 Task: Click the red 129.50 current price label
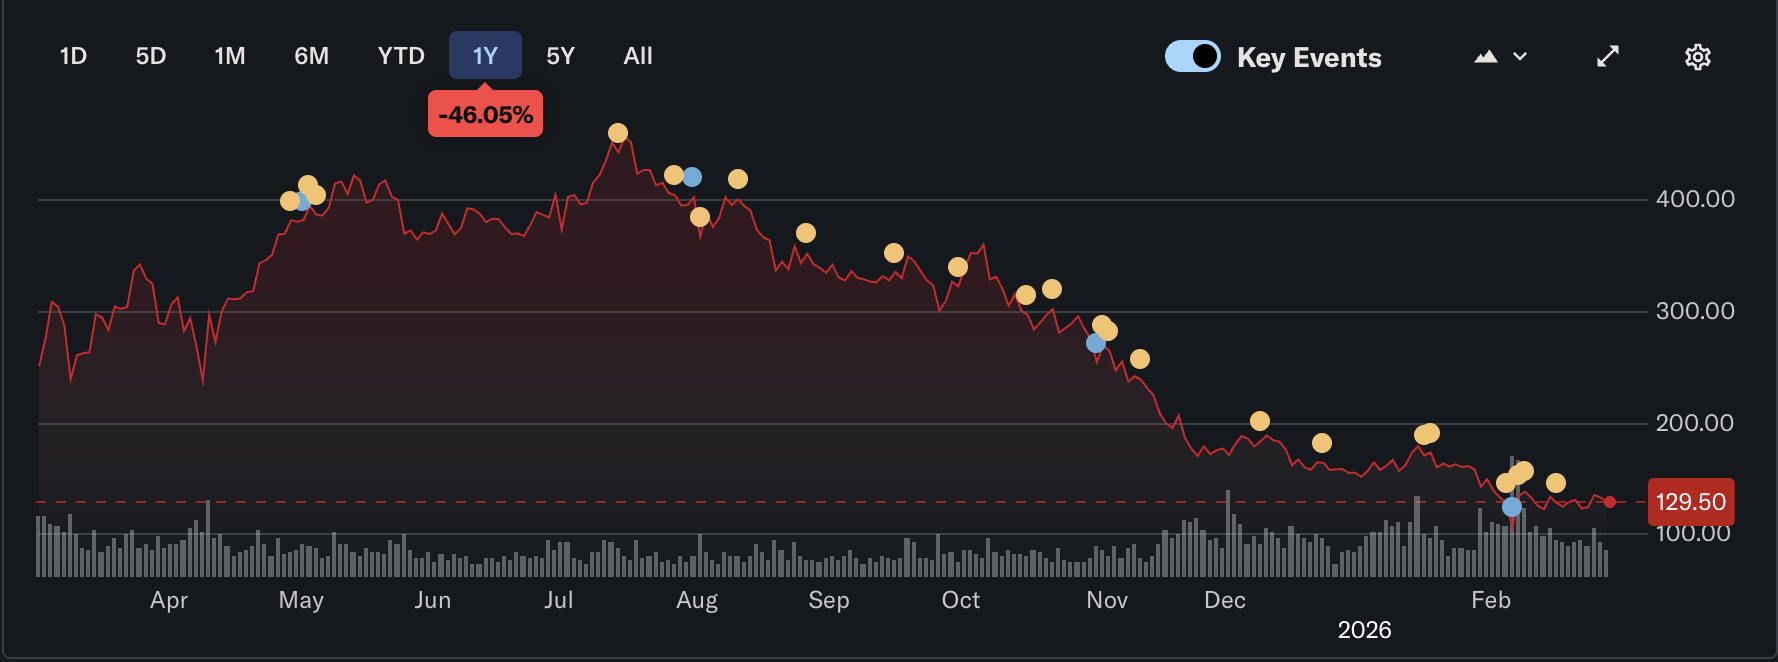pyautogui.click(x=1690, y=502)
